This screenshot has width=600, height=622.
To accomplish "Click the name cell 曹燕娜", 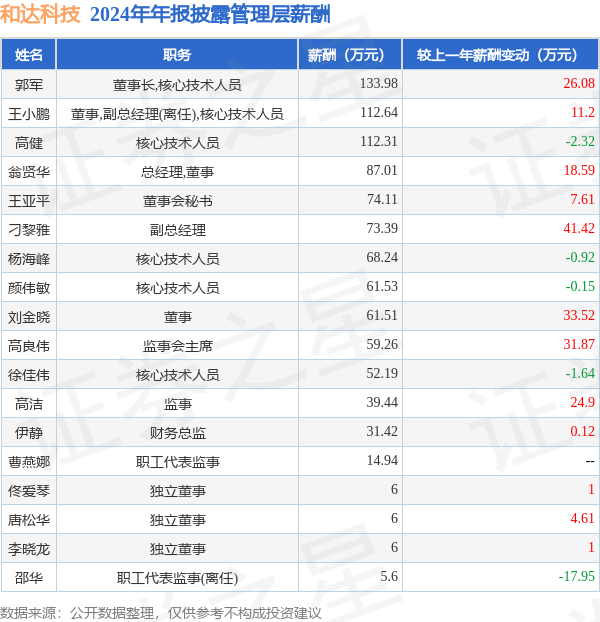I will click(29, 462).
